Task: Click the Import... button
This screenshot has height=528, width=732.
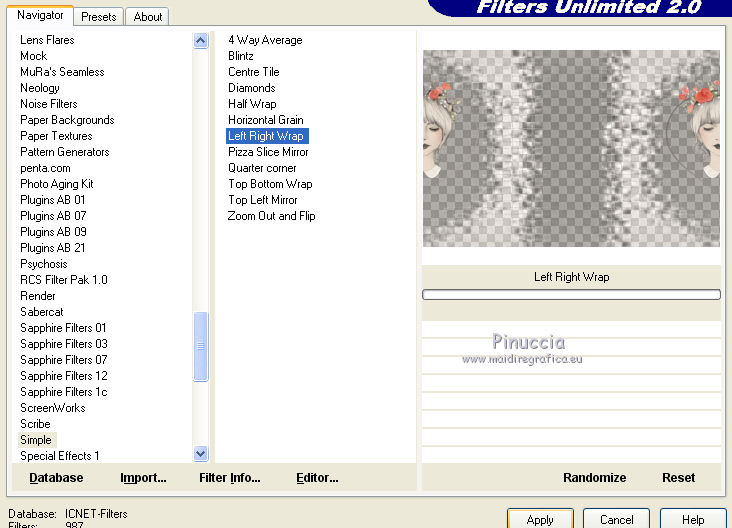Action: 143,478
